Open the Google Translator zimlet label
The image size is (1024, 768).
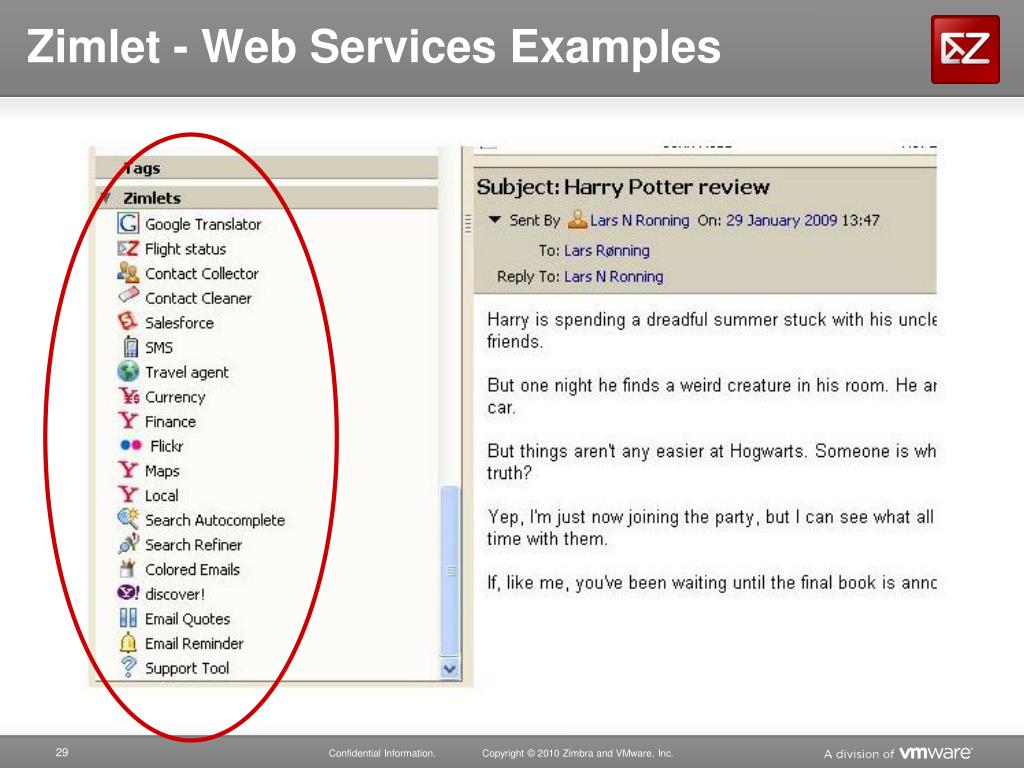(x=203, y=224)
